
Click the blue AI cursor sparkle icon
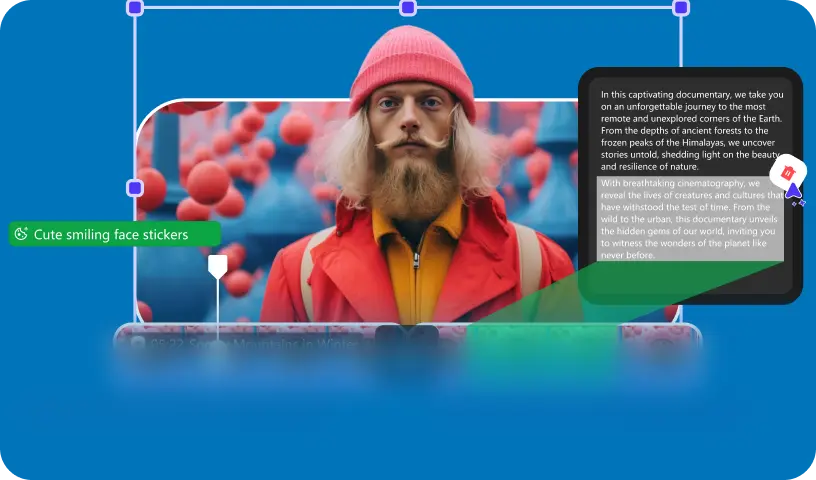(x=794, y=192)
